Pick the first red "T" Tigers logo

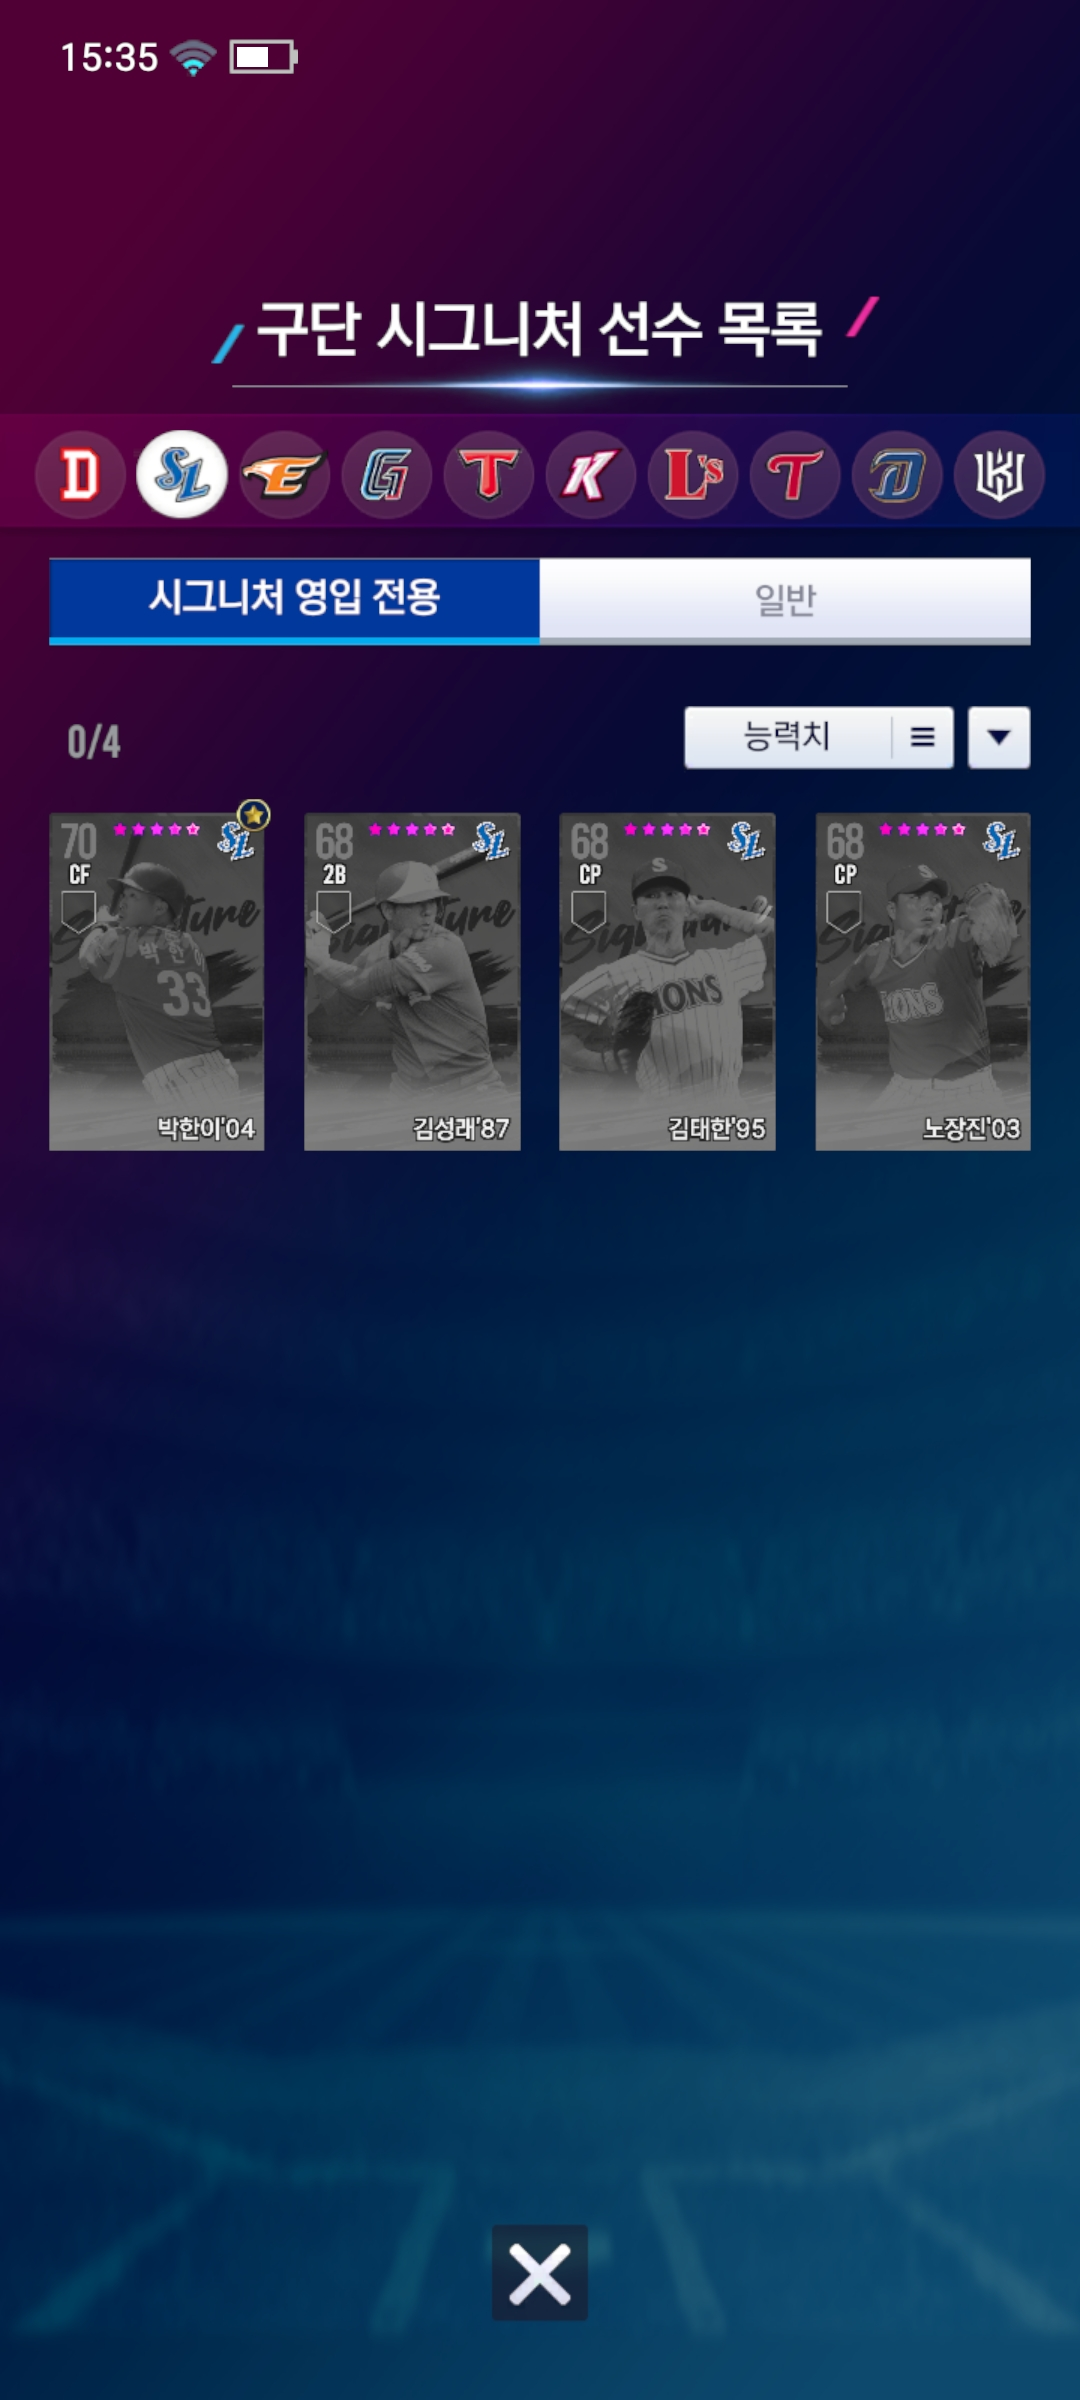point(489,474)
